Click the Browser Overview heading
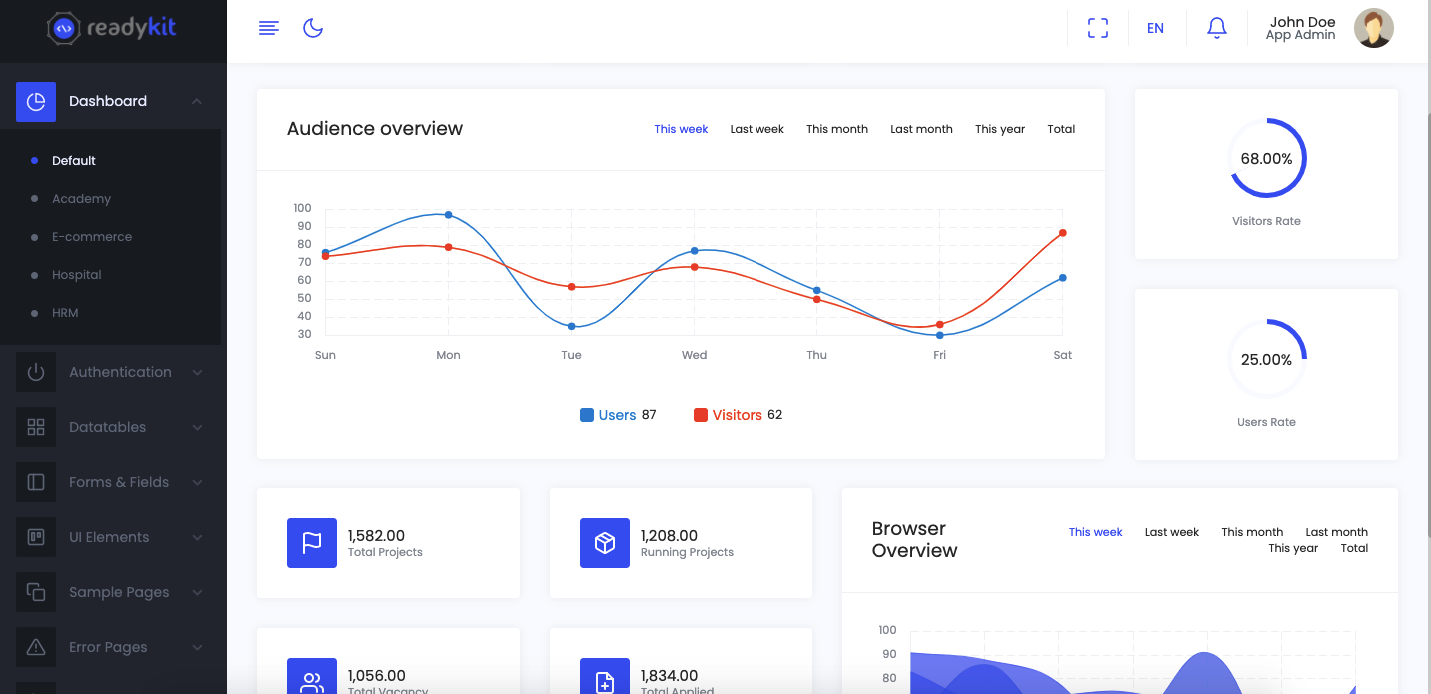Screen dimensions: 1431x694 pyautogui.click(x=914, y=540)
